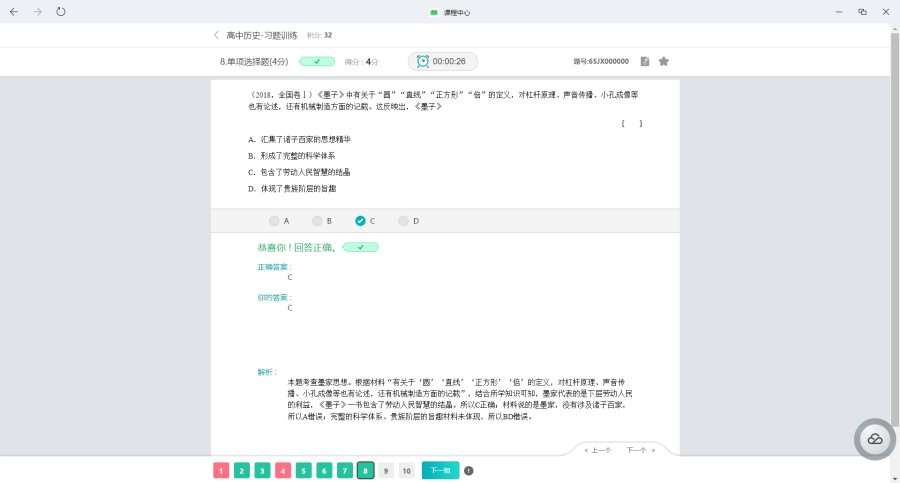This screenshot has width=900, height=483.
Task: Reload the page with the refresh icon
Action: 61,12
